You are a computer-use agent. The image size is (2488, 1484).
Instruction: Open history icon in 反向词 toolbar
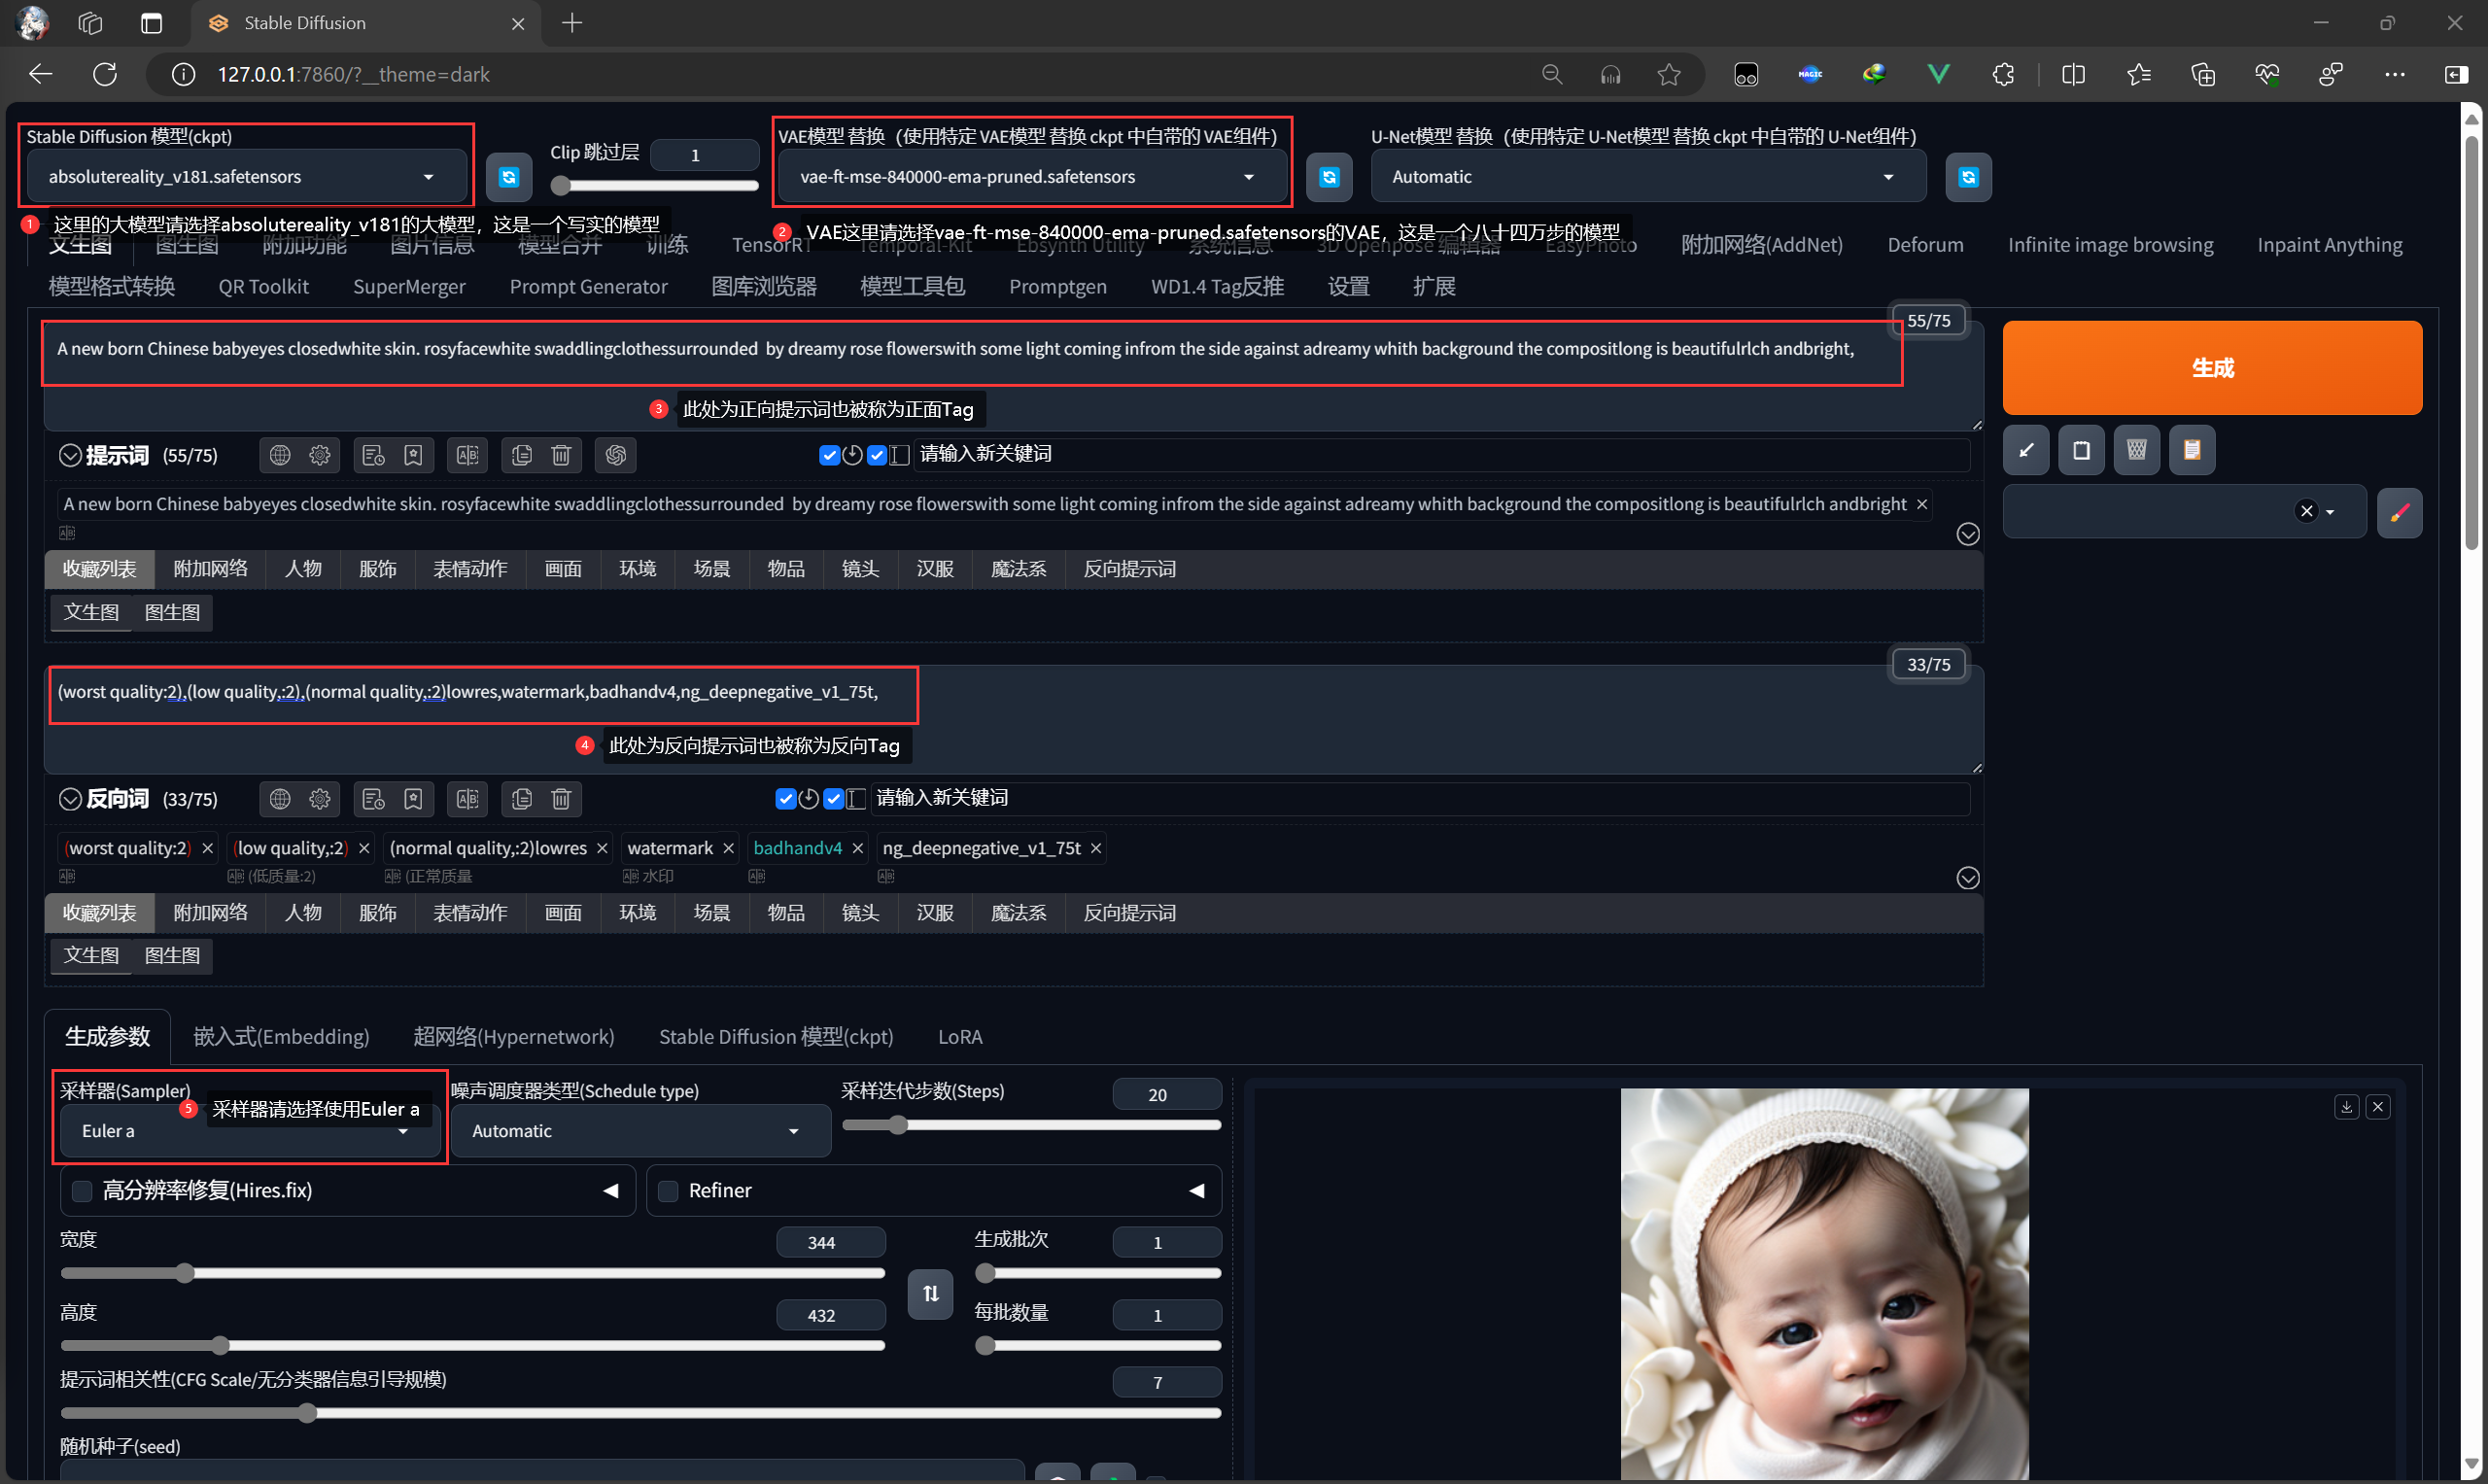[373, 799]
